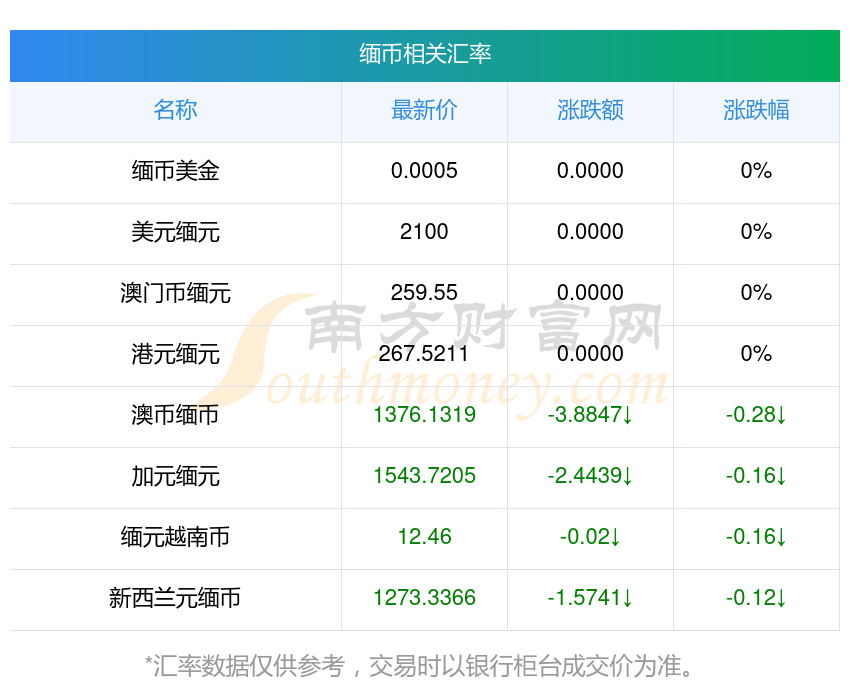Click 美元缅元 change amount 0.0000
The width and height of the screenshot is (850, 698).
[590, 232]
